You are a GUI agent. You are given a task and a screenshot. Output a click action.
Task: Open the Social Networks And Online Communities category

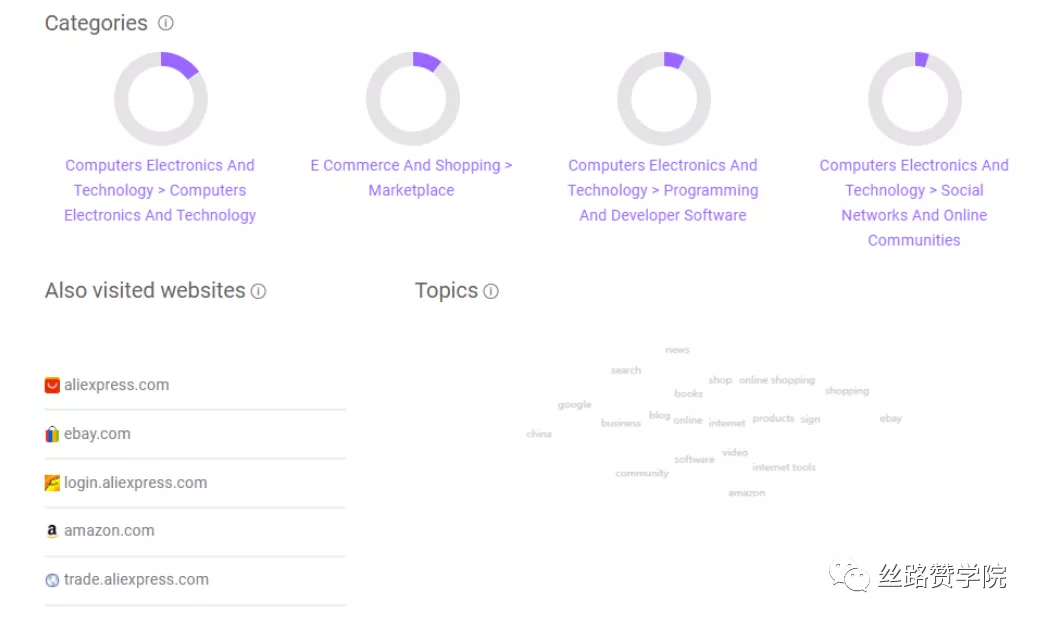(x=914, y=202)
